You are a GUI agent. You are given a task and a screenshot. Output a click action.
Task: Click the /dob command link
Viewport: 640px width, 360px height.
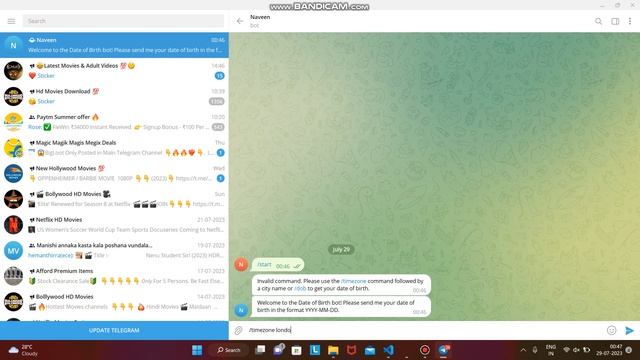click(300, 288)
